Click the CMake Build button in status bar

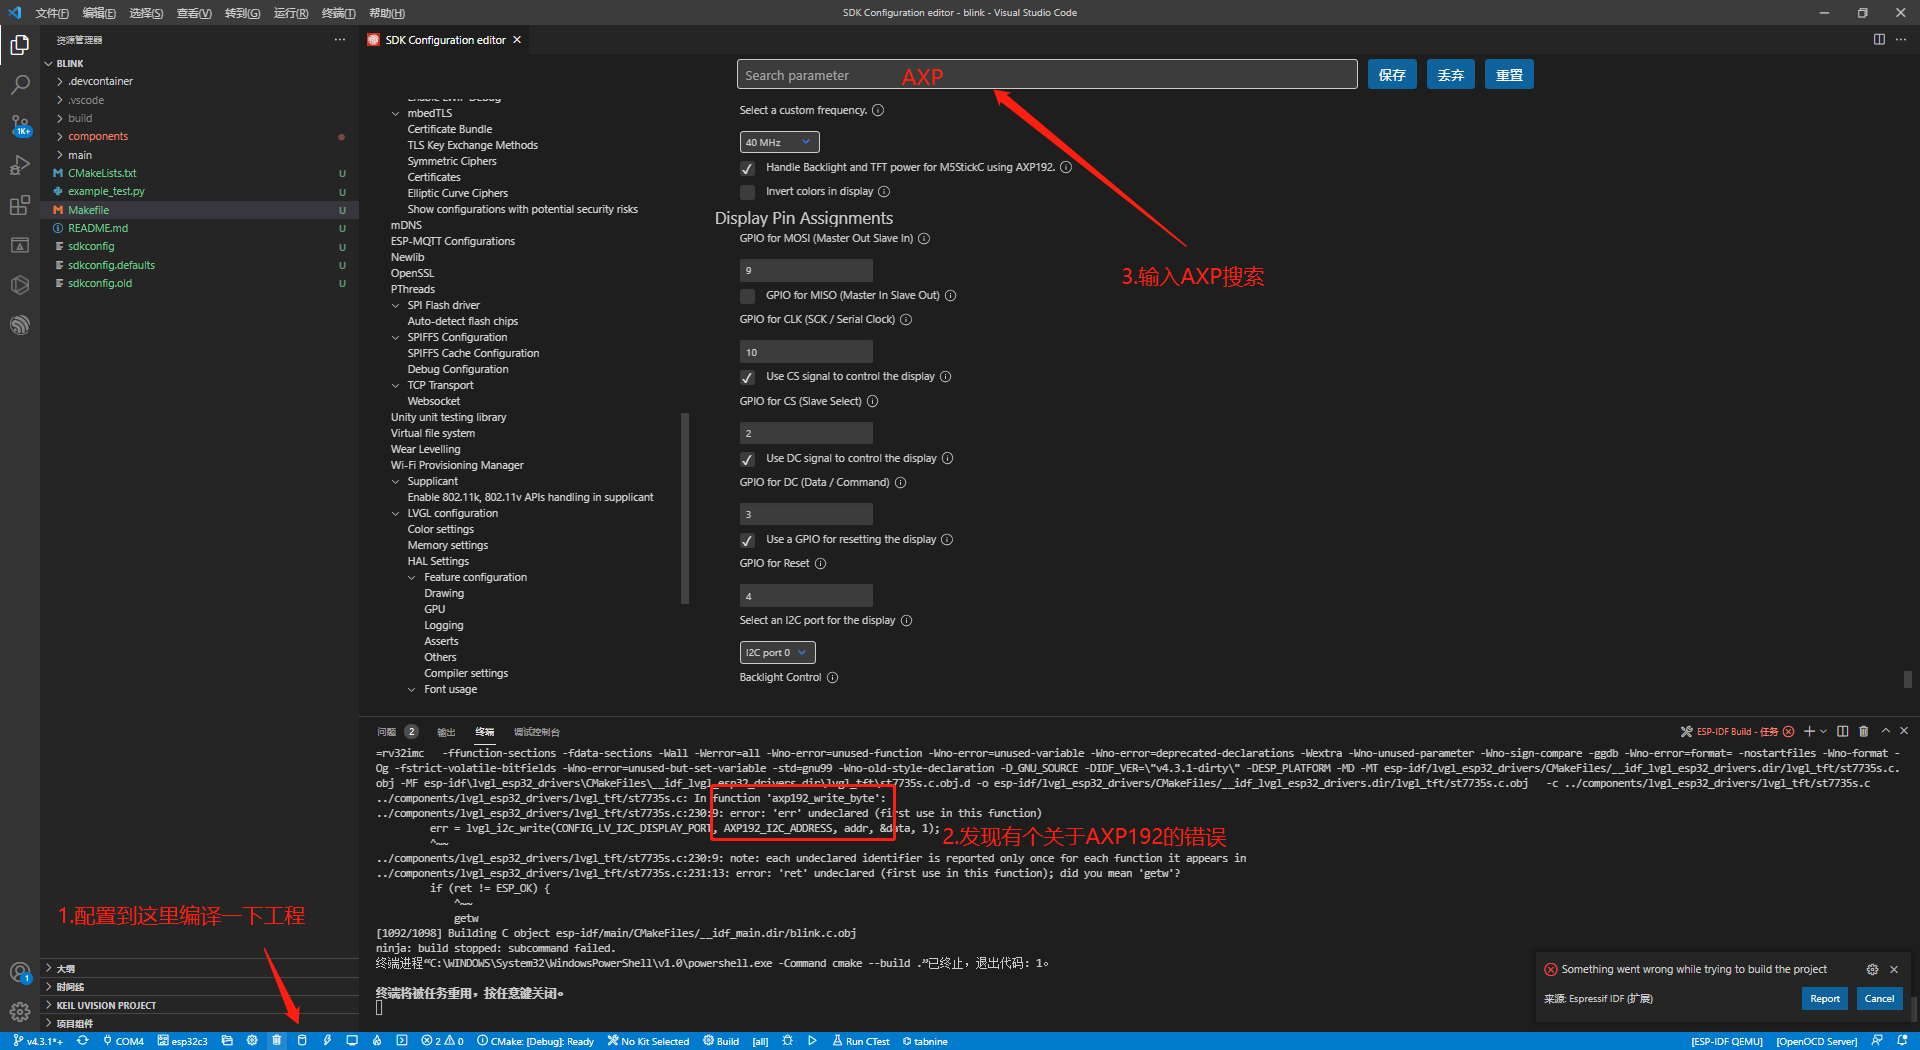click(721, 1041)
